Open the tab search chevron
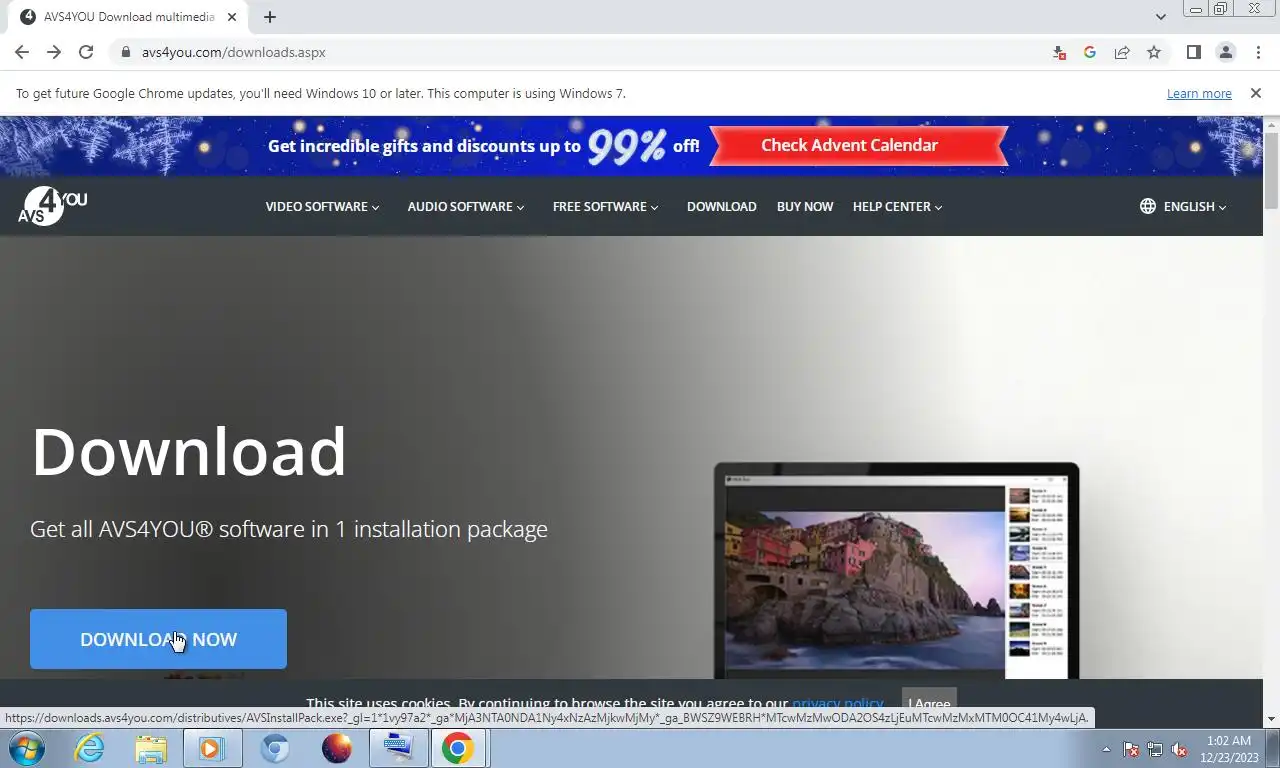 pos(1160,17)
